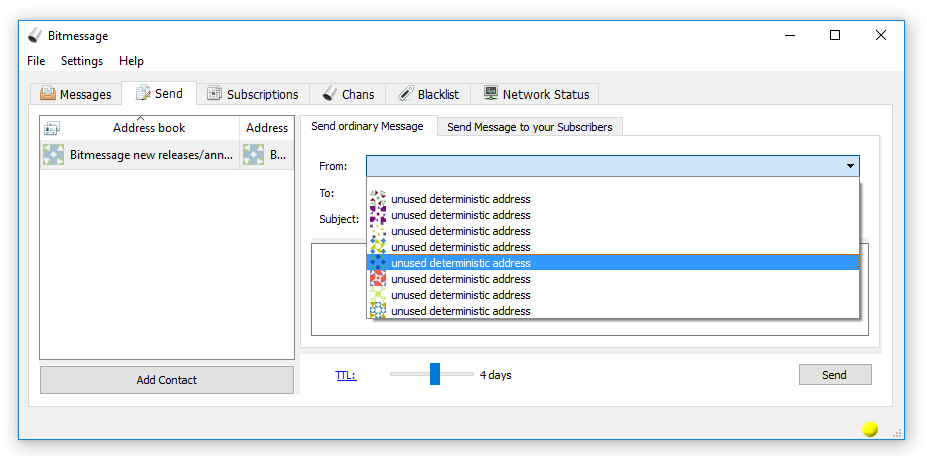
Task: Click the identicon in the Address column cell
Action: [x=254, y=155]
